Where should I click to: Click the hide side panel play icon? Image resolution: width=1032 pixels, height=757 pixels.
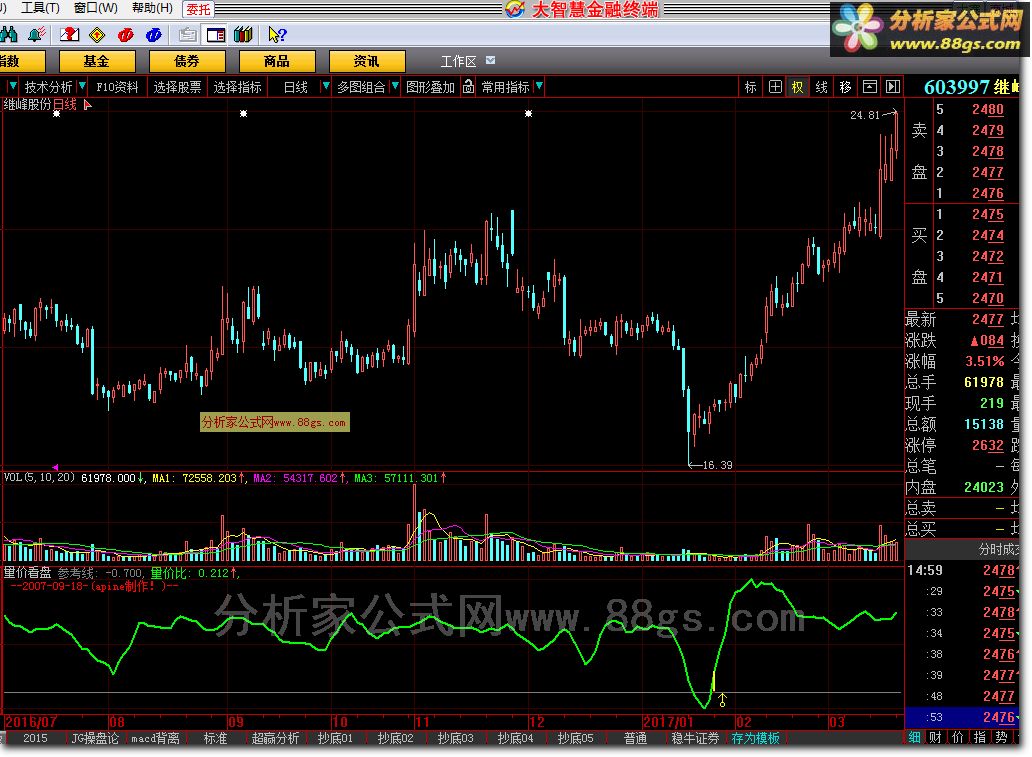coord(892,87)
